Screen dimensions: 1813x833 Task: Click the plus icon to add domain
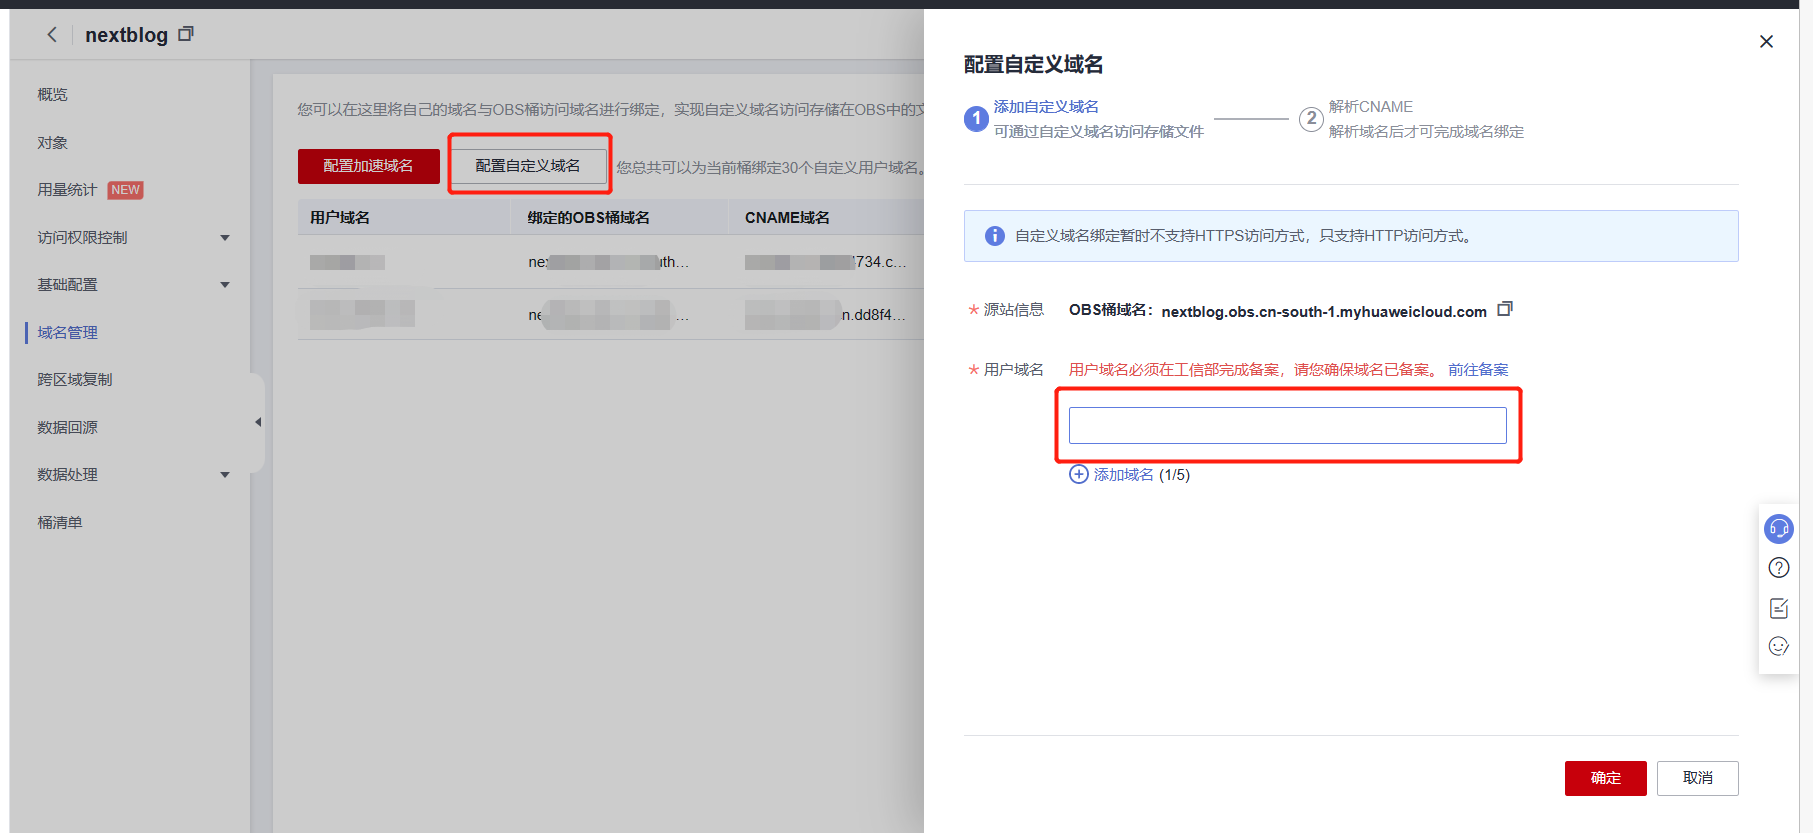1079,474
